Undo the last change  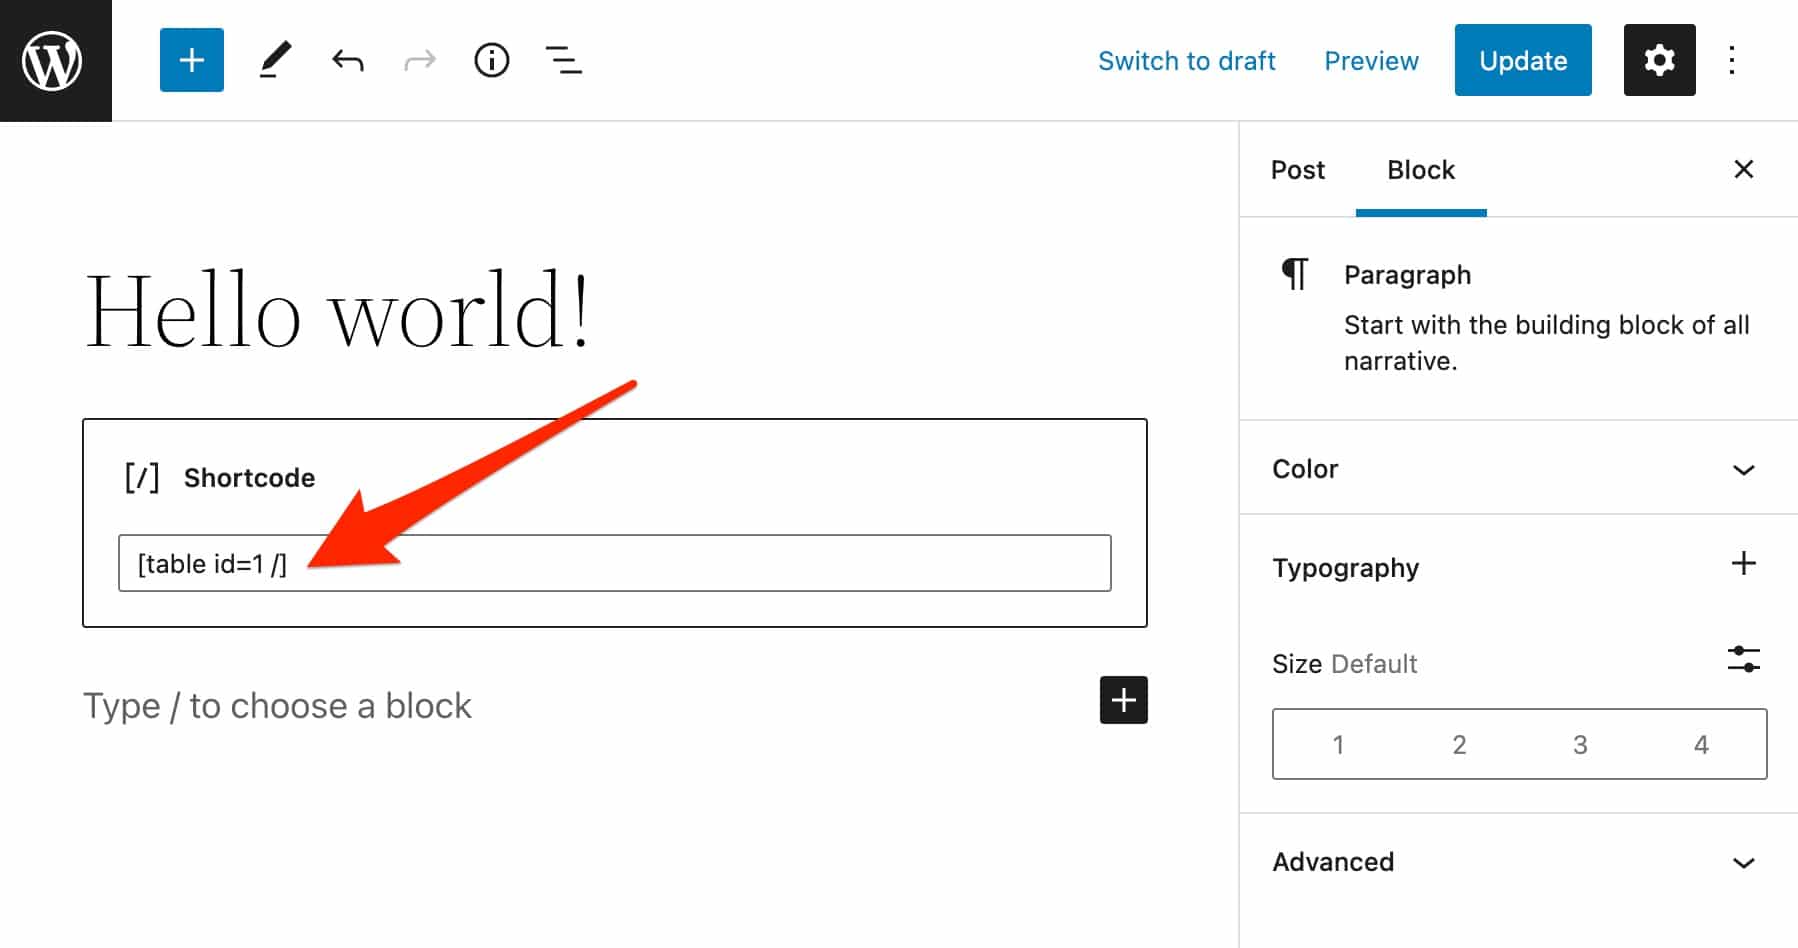pos(347,61)
